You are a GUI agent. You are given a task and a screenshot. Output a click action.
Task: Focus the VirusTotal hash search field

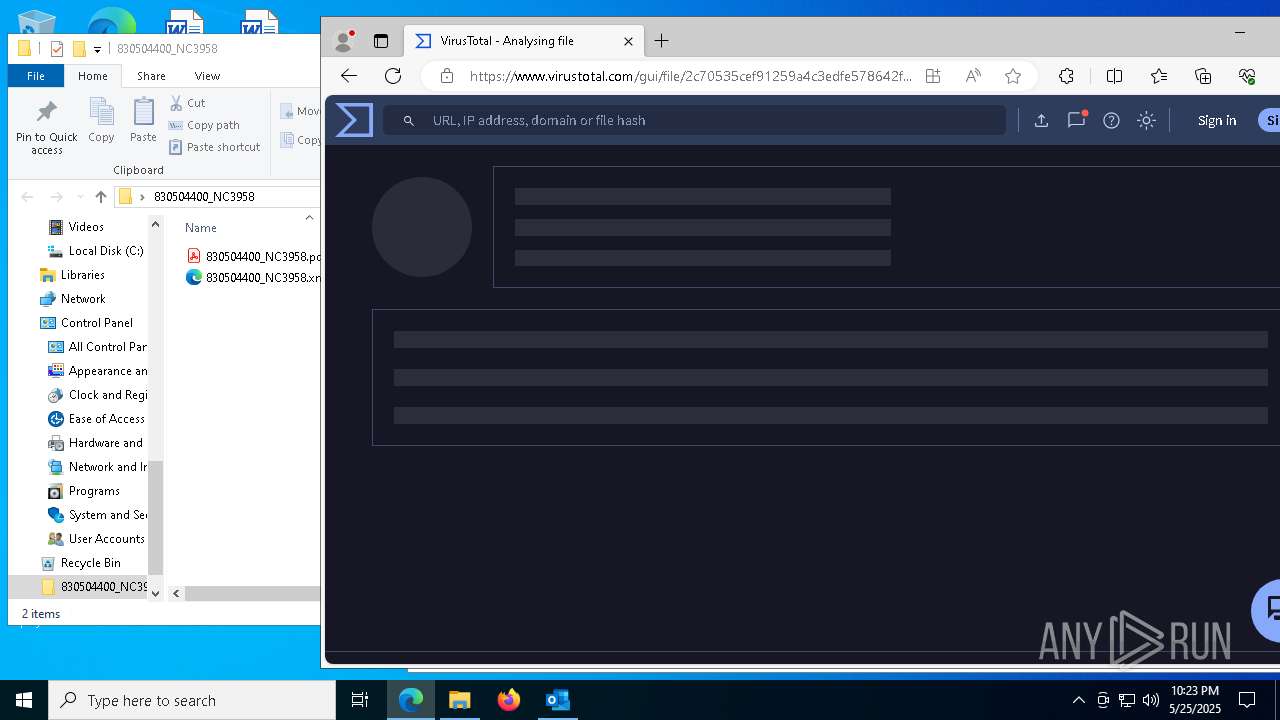coord(694,120)
